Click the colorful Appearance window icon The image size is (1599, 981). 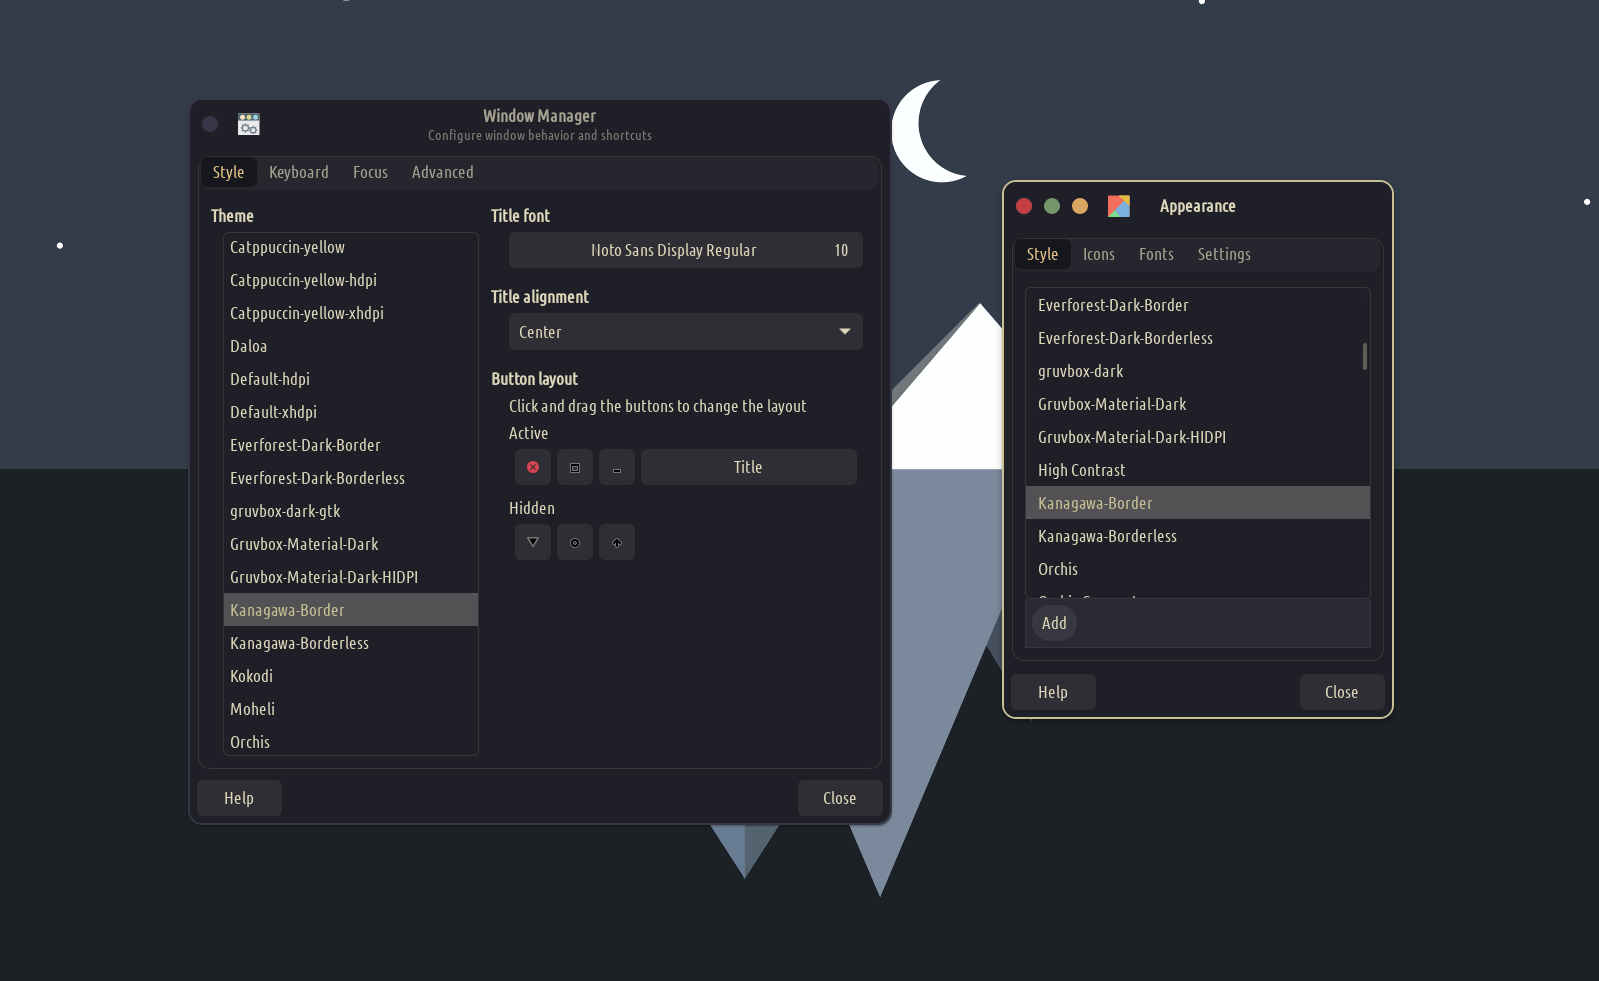click(1119, 206)
